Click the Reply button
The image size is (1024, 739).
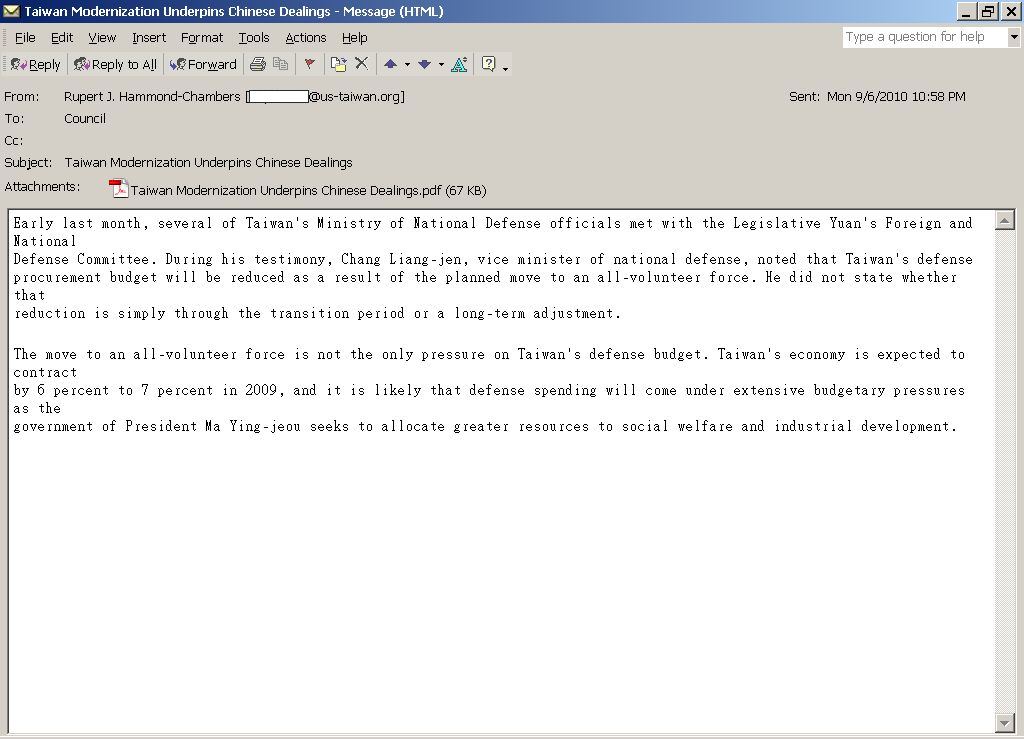pyautogui.click(x=36, y=64)
